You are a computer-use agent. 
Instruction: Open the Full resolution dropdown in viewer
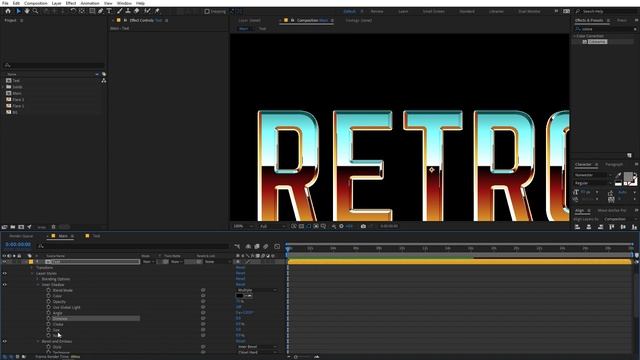[273, 226]
